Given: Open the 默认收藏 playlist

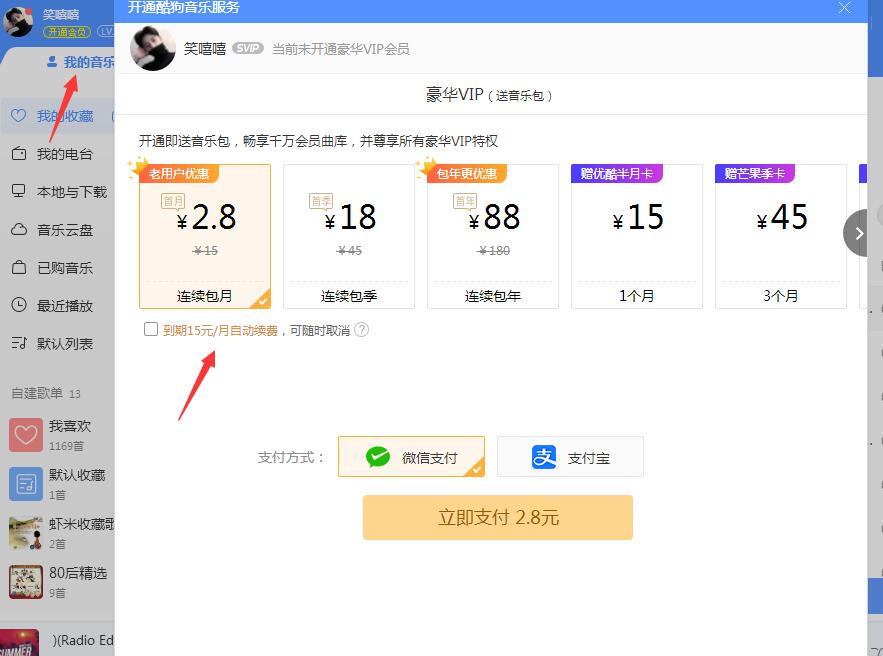Looking at the screenshot, I should [x=58, y=484].
